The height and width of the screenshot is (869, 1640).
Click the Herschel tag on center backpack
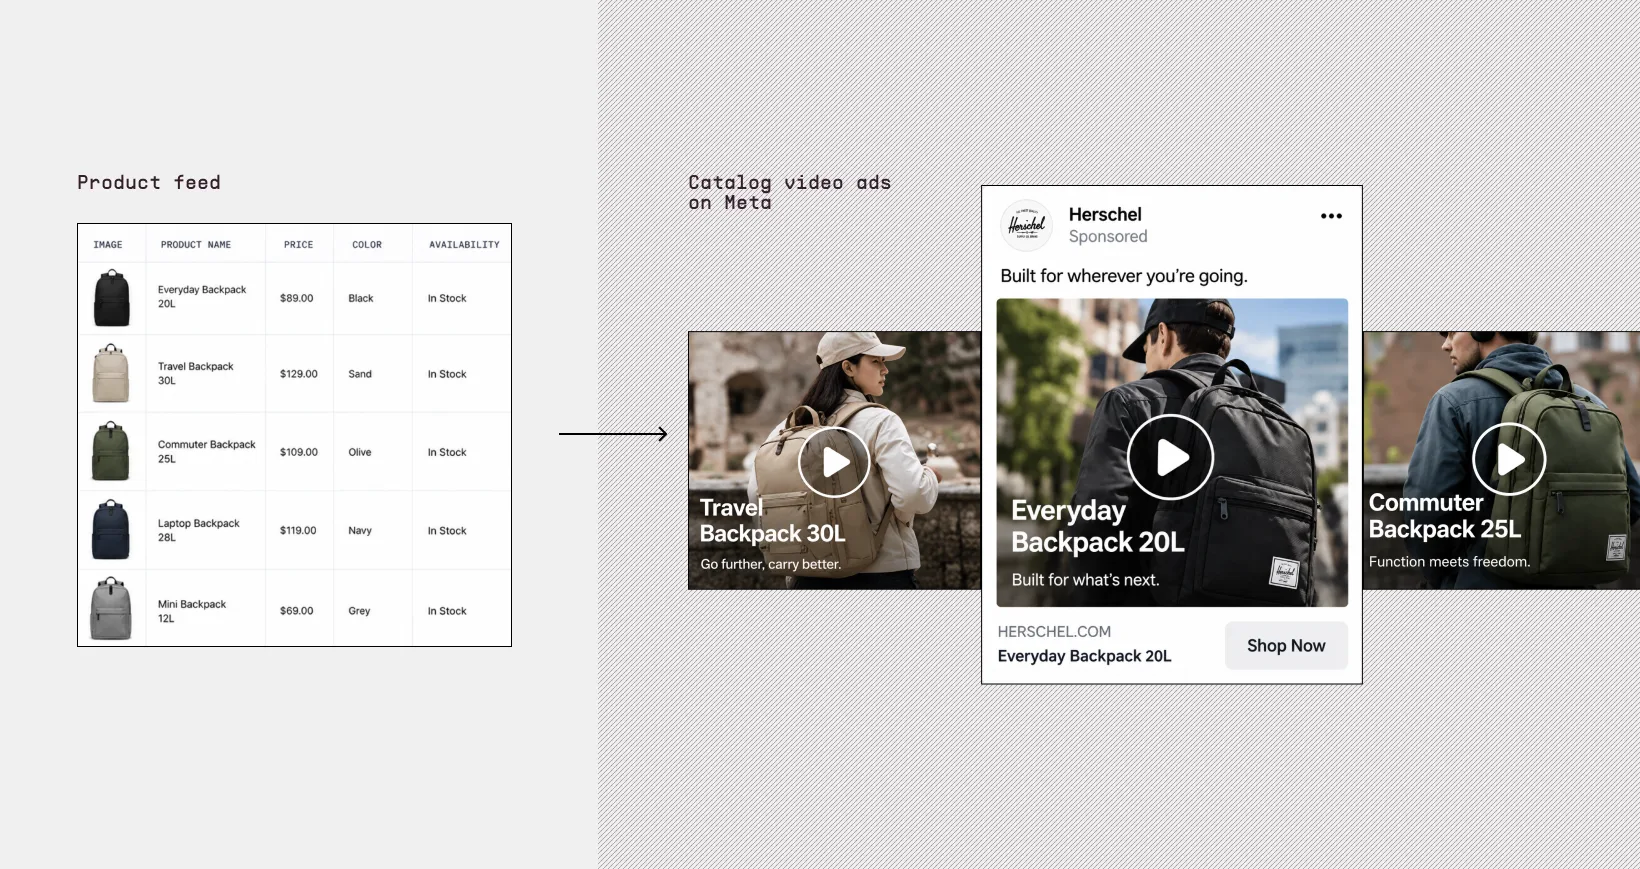(x=1284, y=572)
